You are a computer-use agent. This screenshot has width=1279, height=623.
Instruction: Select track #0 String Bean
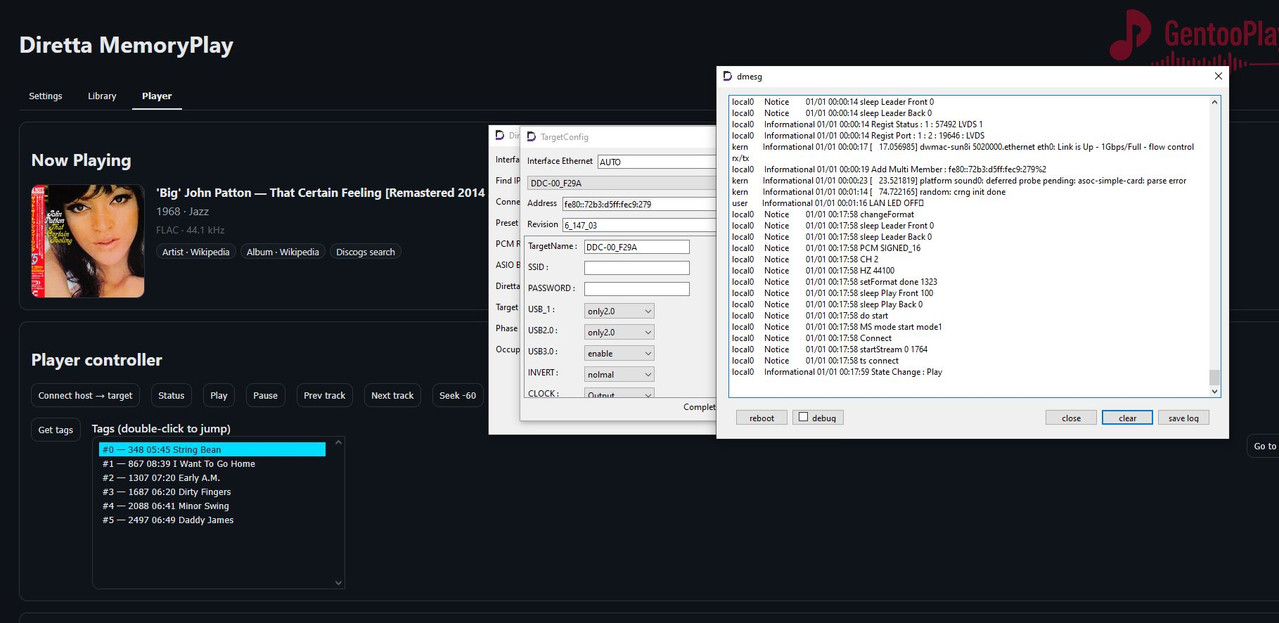[x=212, y=450]
